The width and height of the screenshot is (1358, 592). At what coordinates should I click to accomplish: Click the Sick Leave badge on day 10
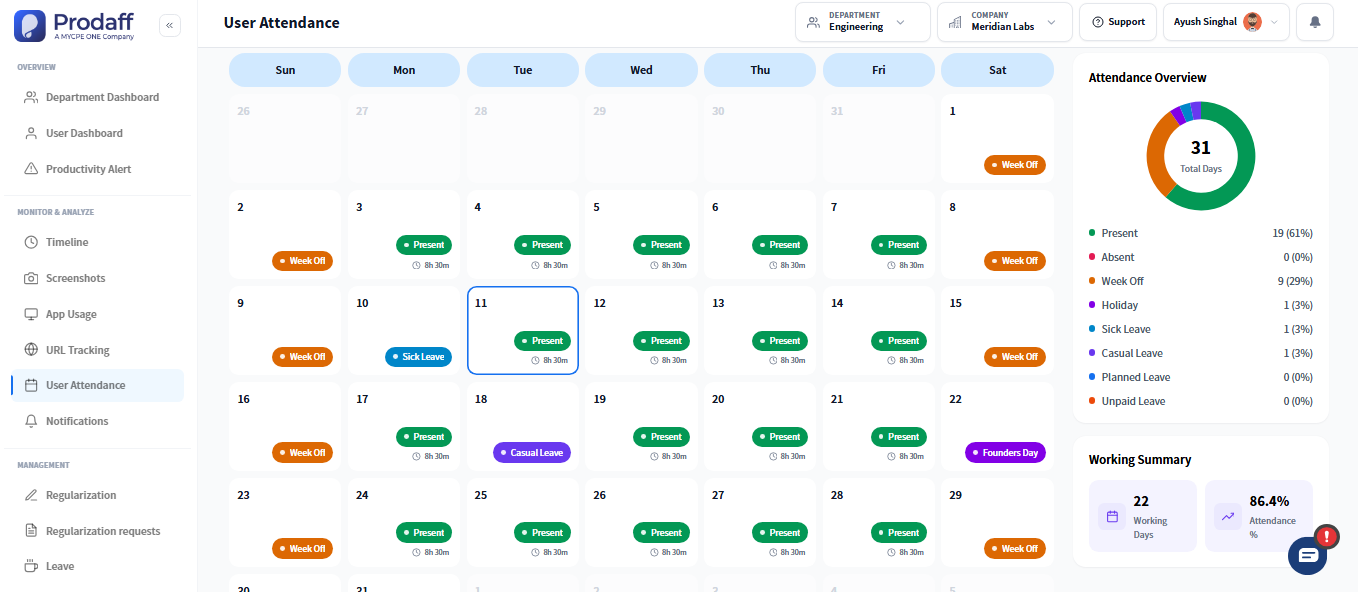pos(418,357)
